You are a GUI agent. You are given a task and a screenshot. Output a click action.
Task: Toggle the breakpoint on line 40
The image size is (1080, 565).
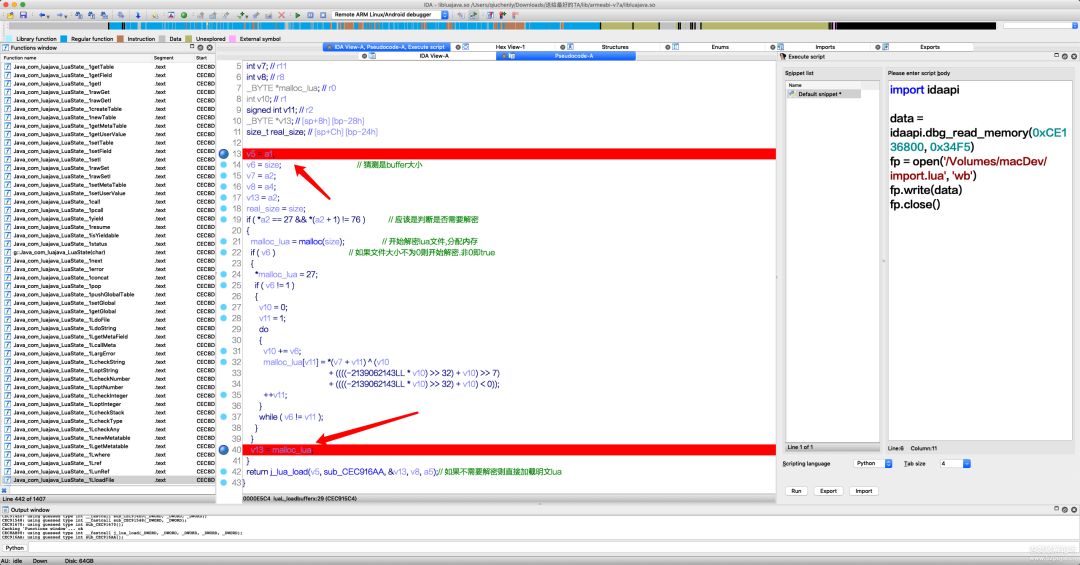pyautogui.click(x=224, y=450)
